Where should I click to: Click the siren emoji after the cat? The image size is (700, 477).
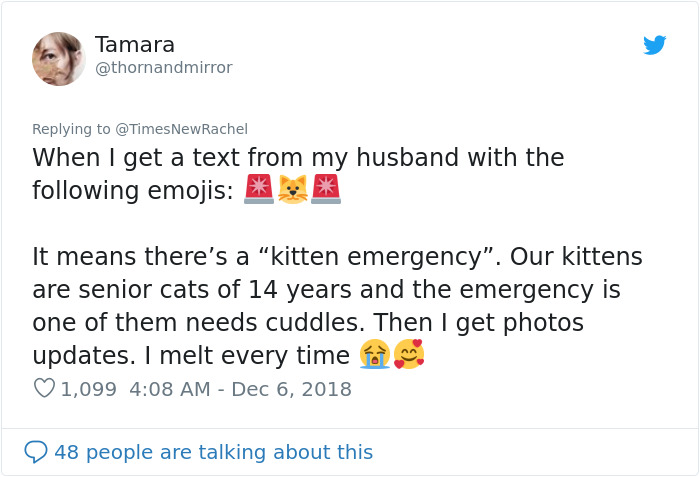click(326, 189)
